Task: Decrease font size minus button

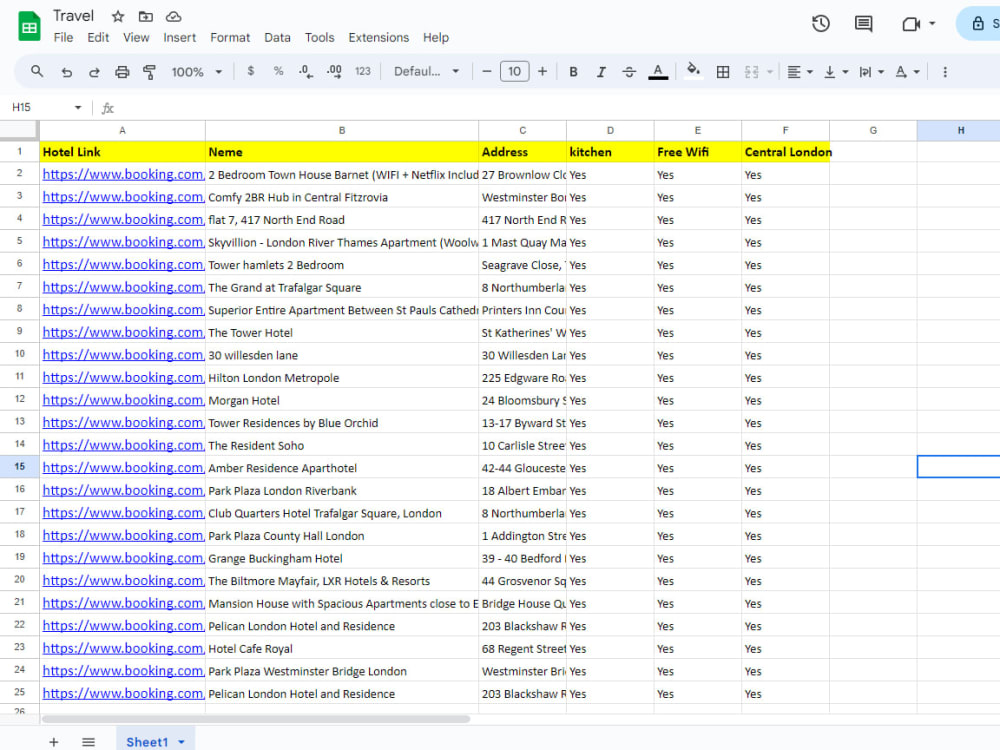Action: click(x=487, y=71)
